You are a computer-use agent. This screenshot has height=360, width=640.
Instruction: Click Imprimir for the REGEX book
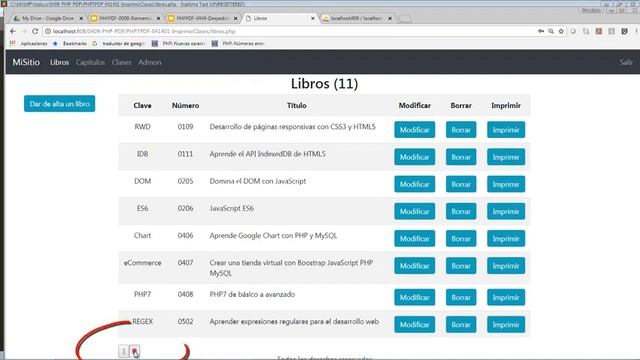[x=506, y=325]
